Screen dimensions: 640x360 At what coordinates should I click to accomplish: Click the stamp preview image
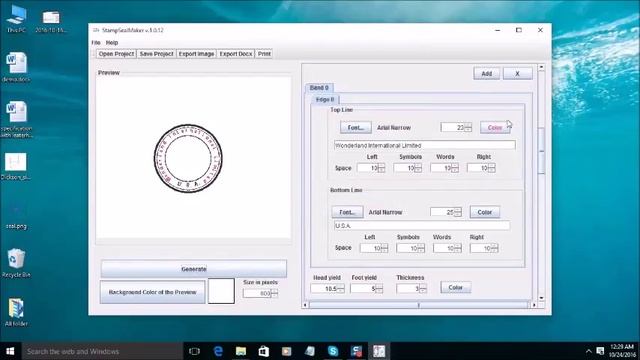click(x=188, y=158)
